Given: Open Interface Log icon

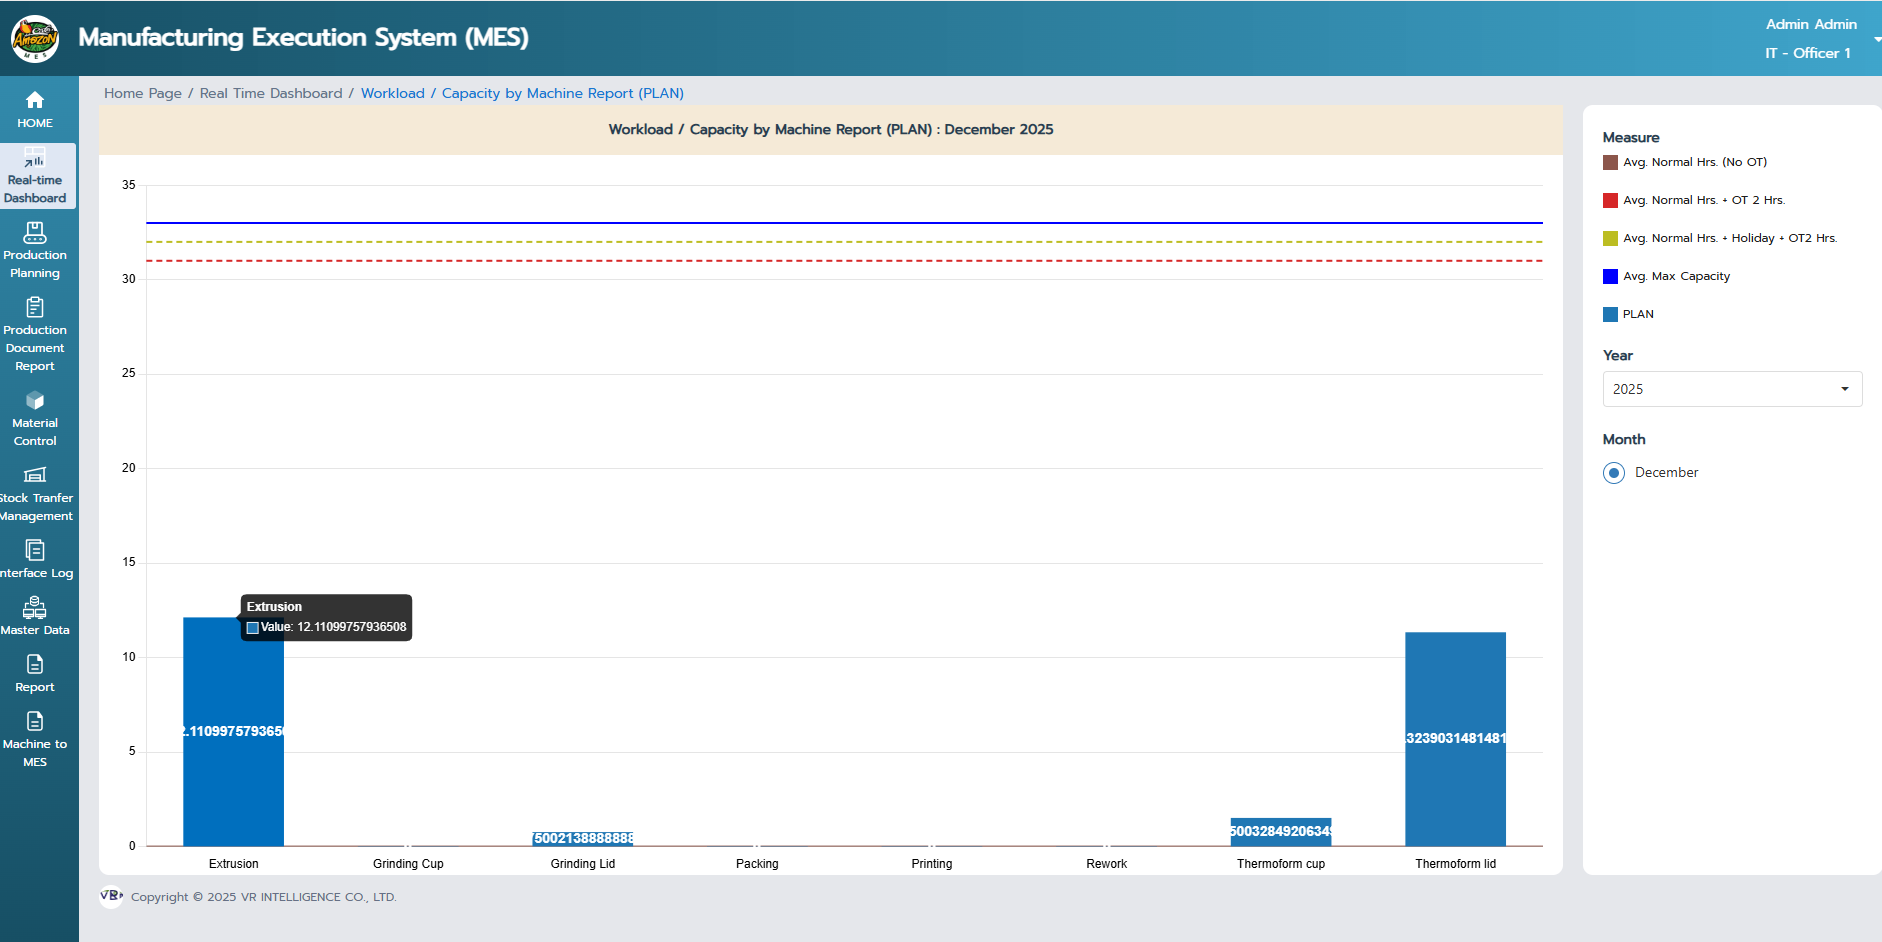Looking at the screenshot, I should (x=35, y=550).
